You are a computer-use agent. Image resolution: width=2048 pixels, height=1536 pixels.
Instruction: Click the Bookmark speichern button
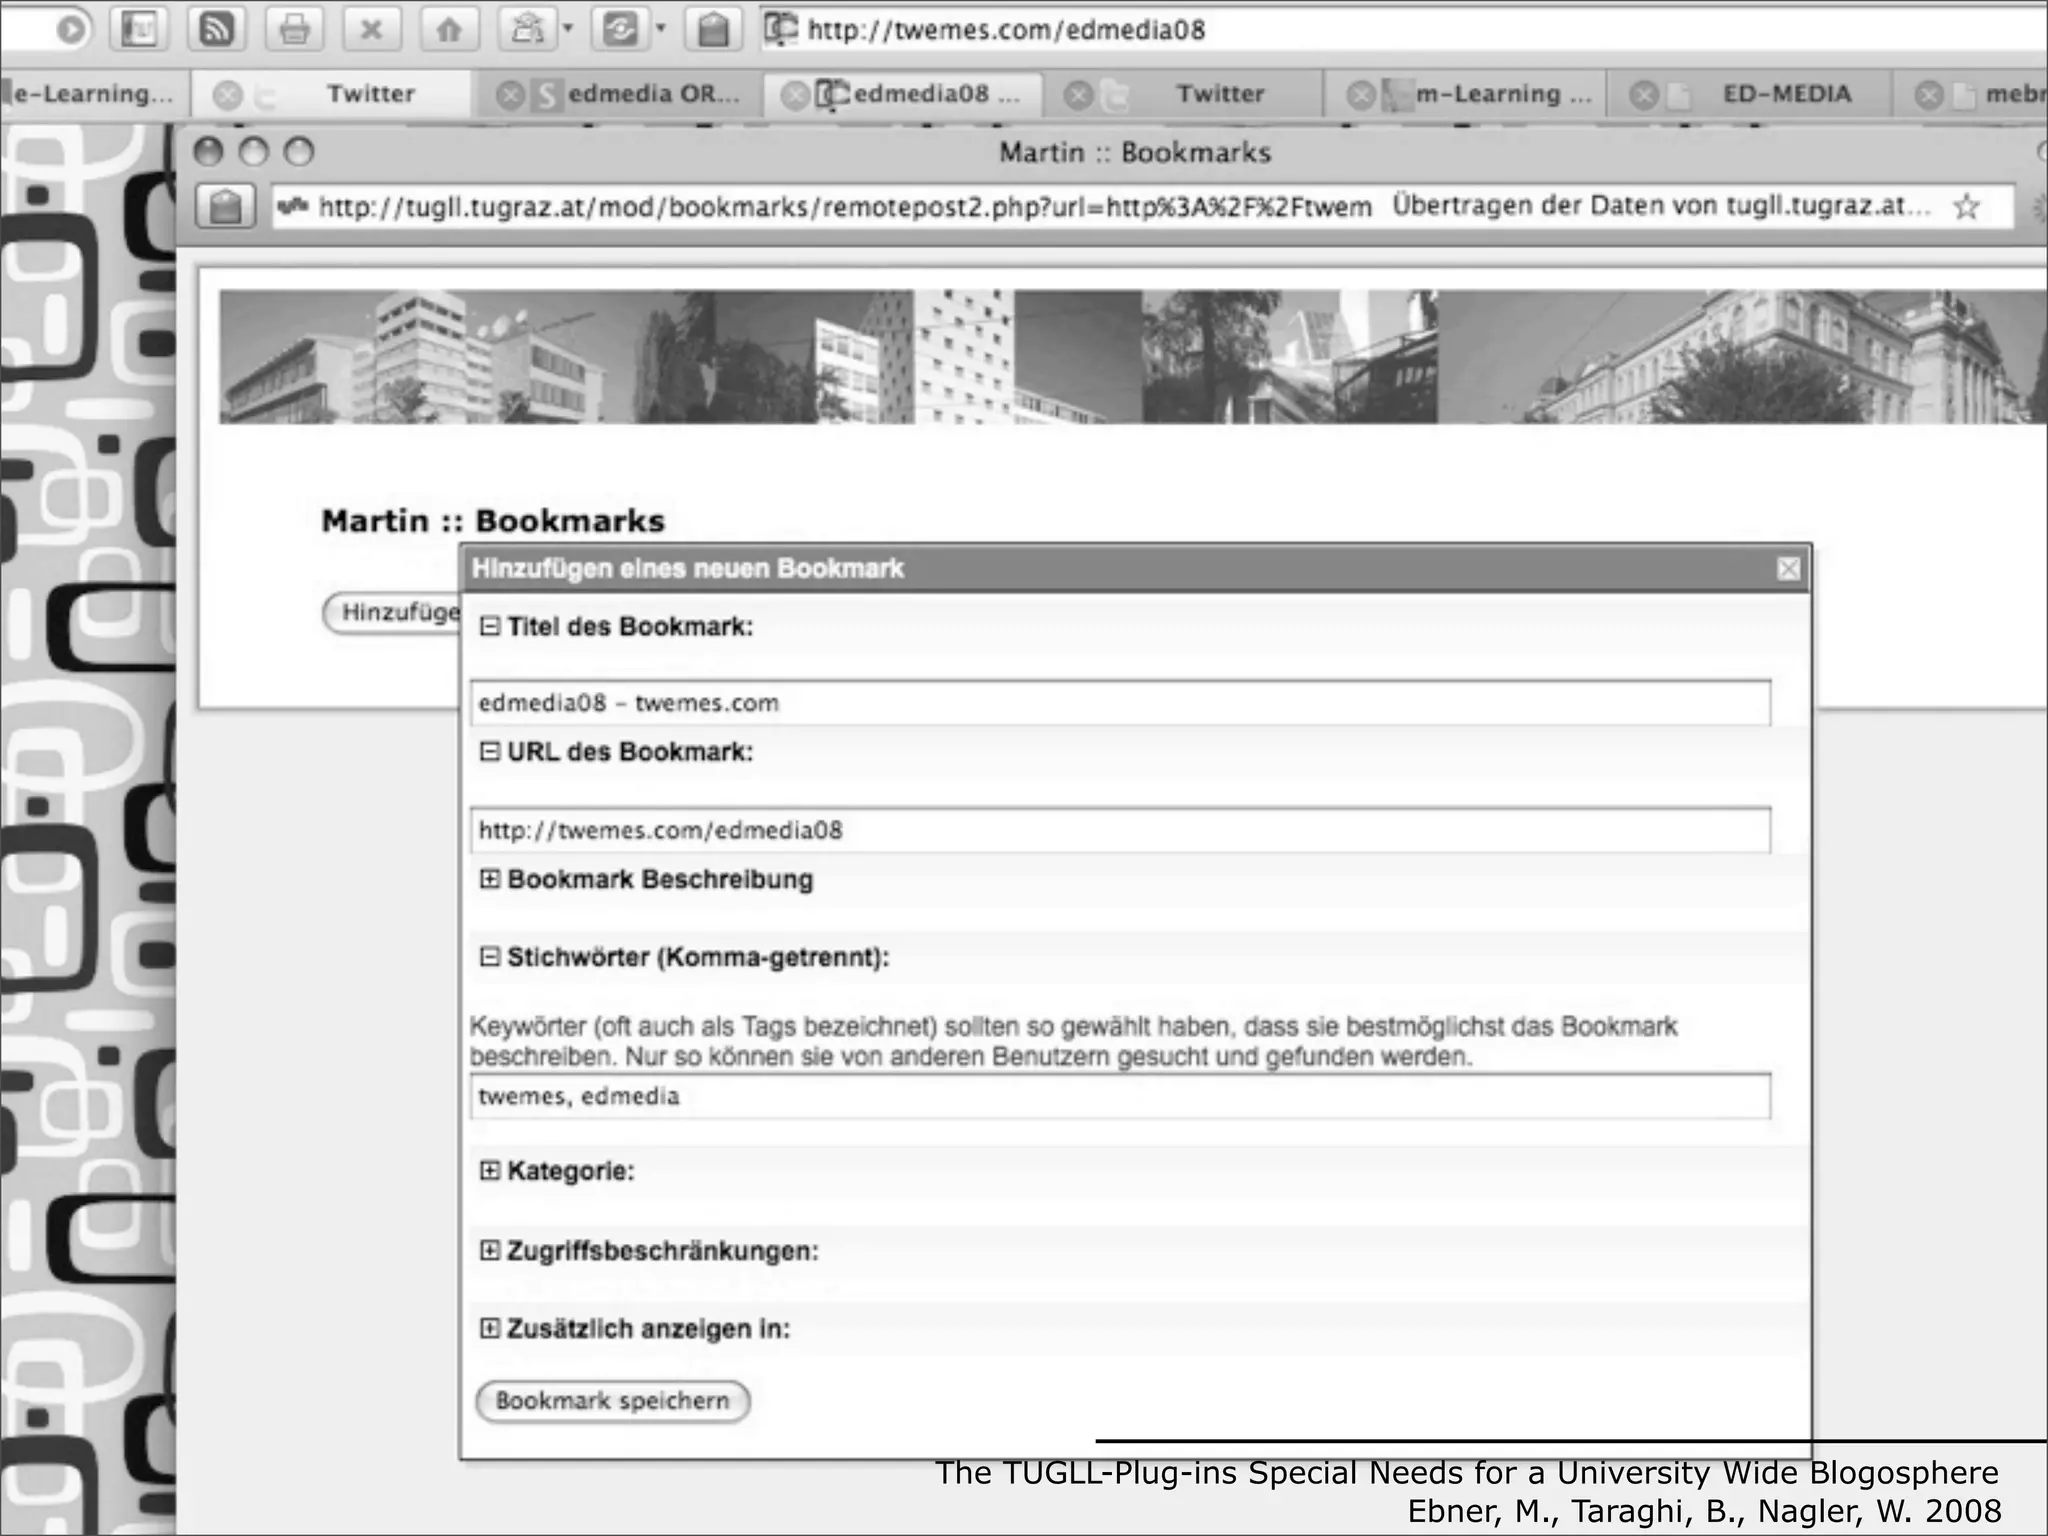[612, 1401]
